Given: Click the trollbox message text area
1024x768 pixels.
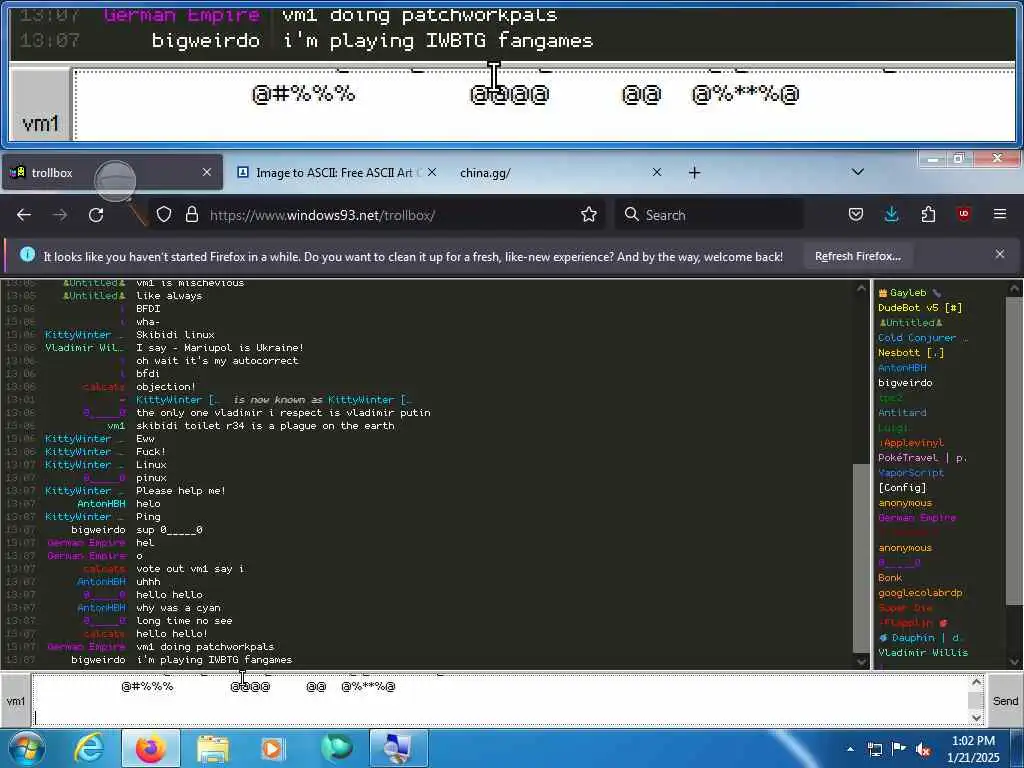Looking at the screenshot, I should [x=500, y=701].
